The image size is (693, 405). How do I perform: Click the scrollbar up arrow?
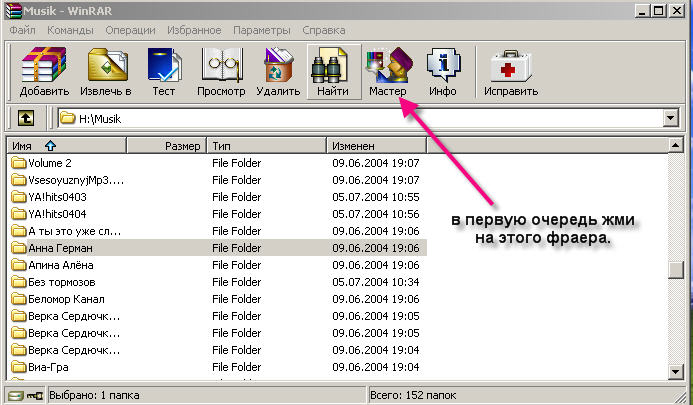click(x=675, y=145)
